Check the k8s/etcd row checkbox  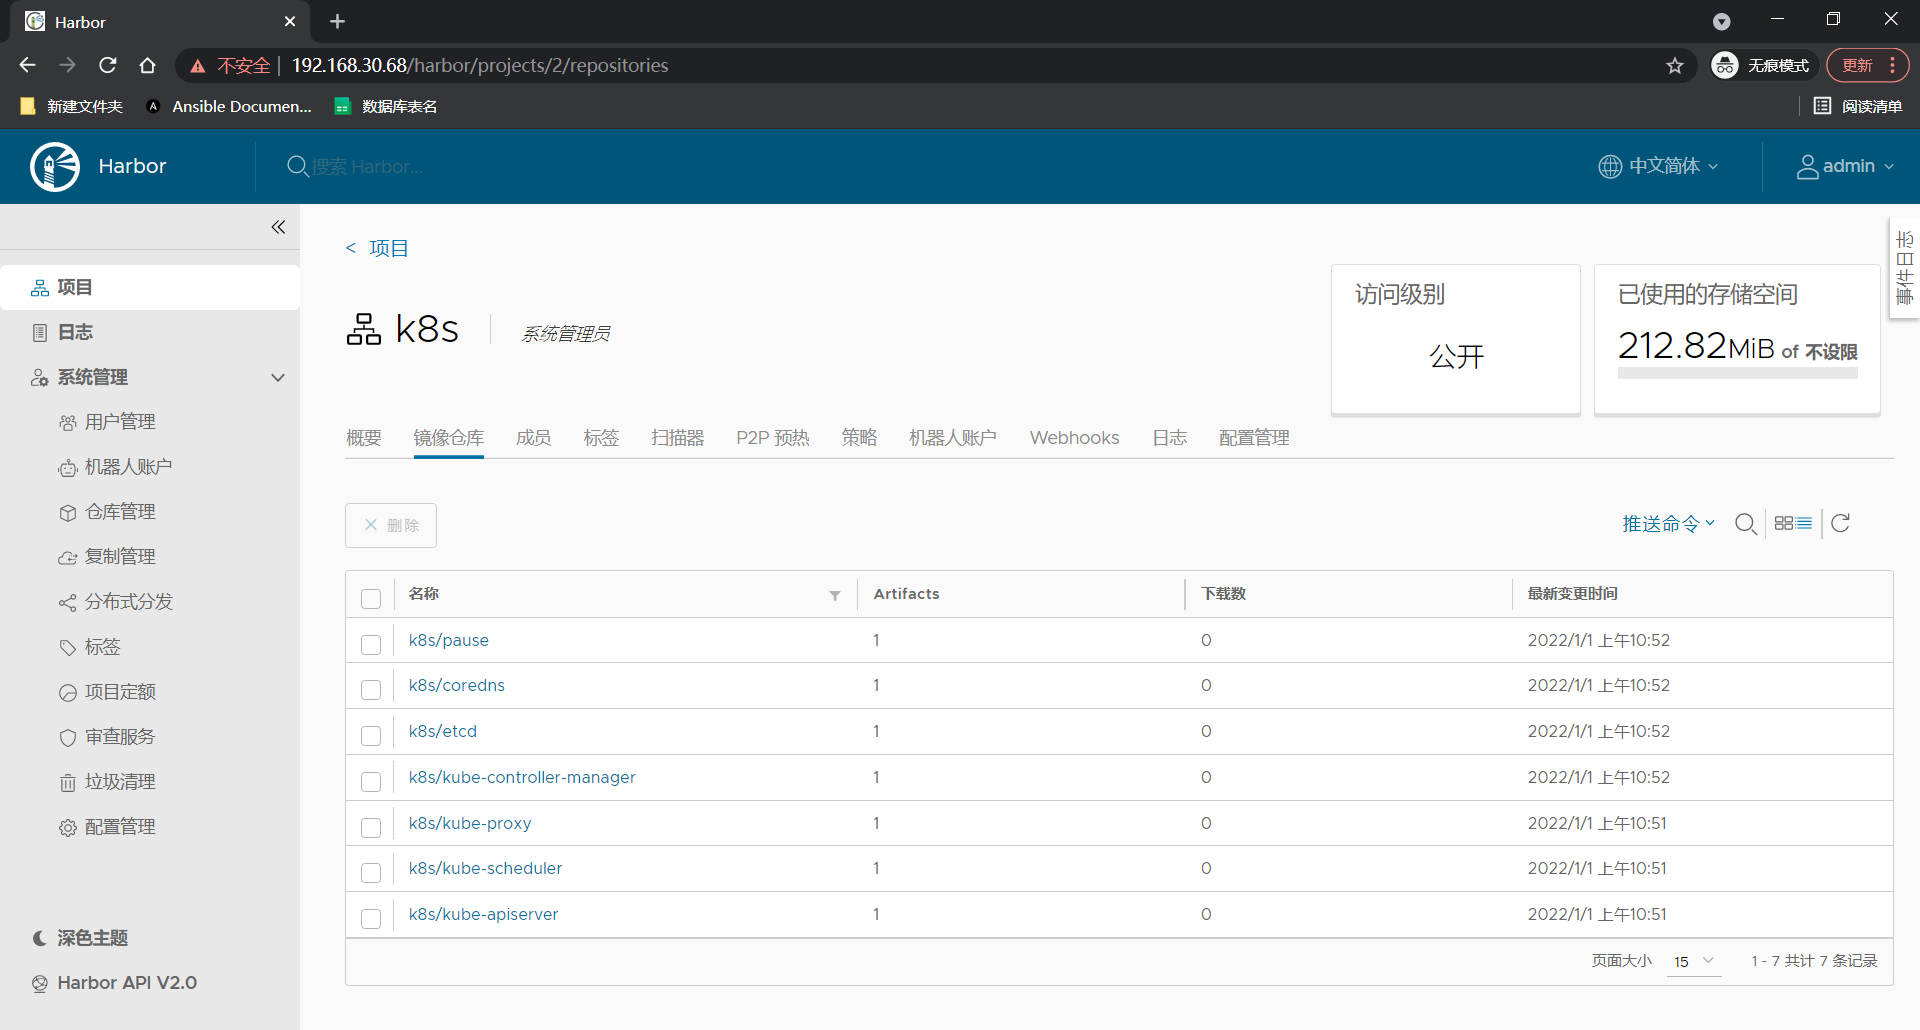[x=371, y=735]
